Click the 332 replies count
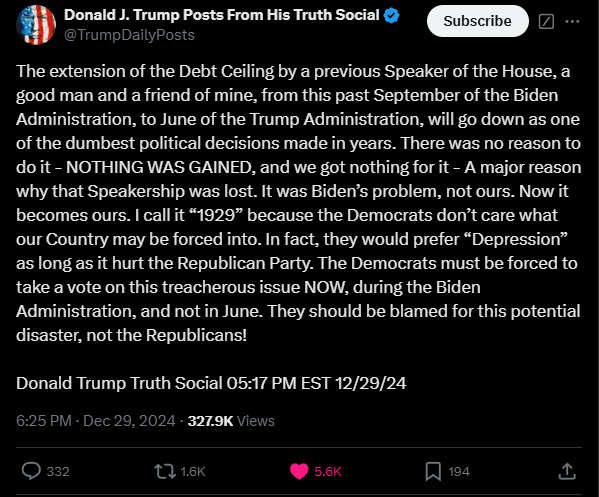 point(58,471)
